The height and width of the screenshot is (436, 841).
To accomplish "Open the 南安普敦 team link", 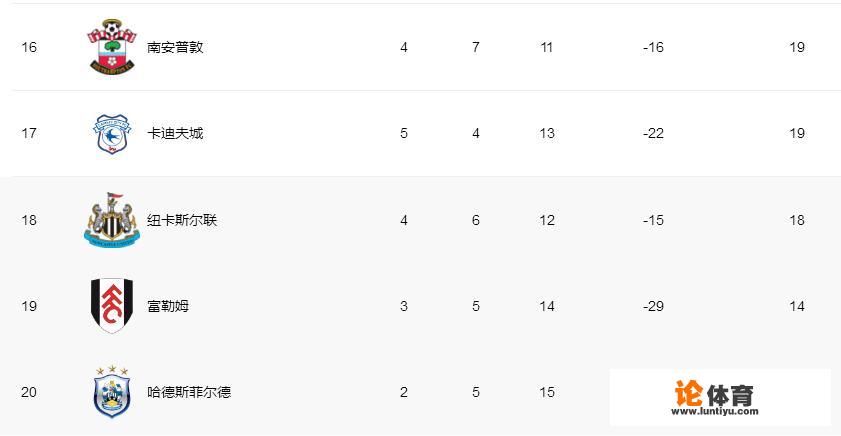I will [175, 47].
